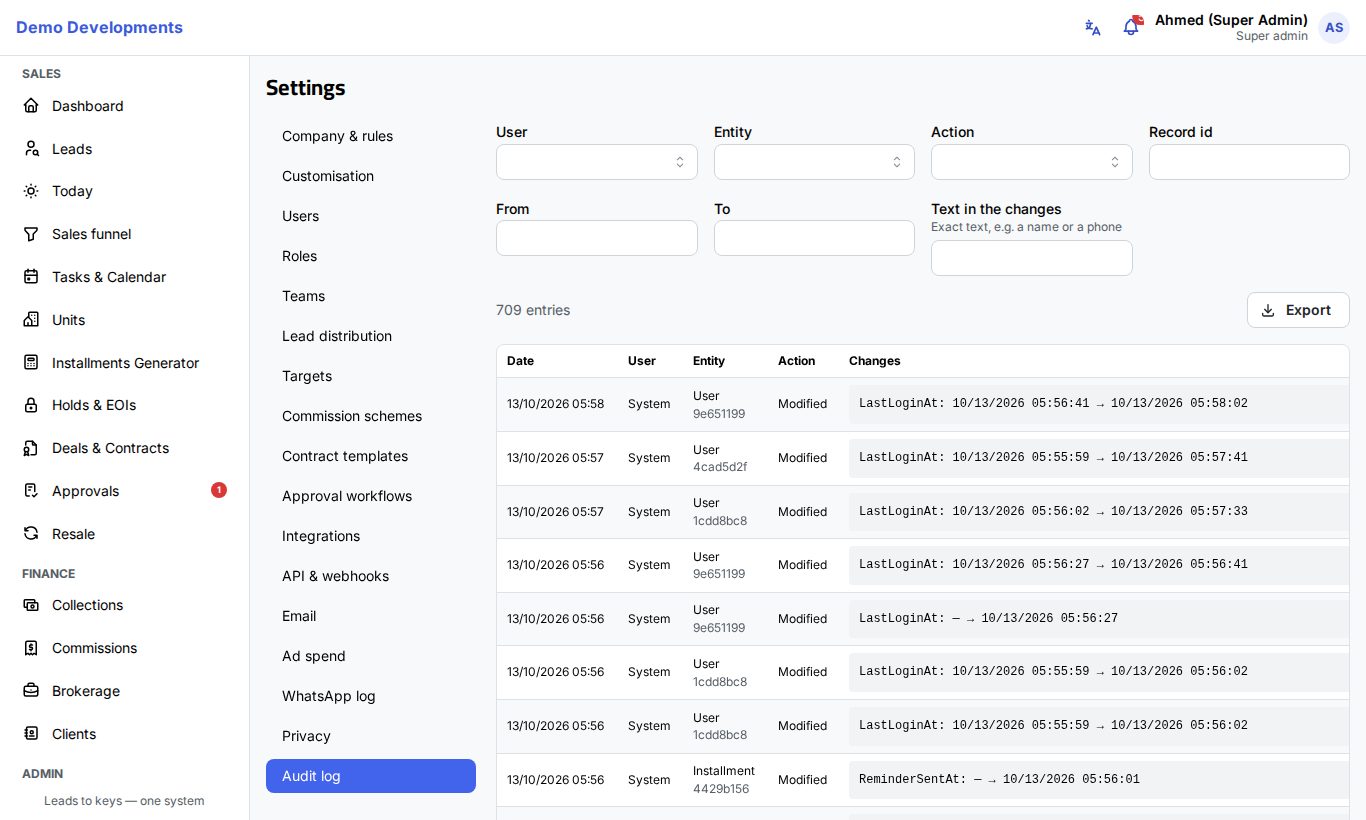Click the Demo Developments brand link
This screenshot has height=820, width=1366.
tap(99, 27)
